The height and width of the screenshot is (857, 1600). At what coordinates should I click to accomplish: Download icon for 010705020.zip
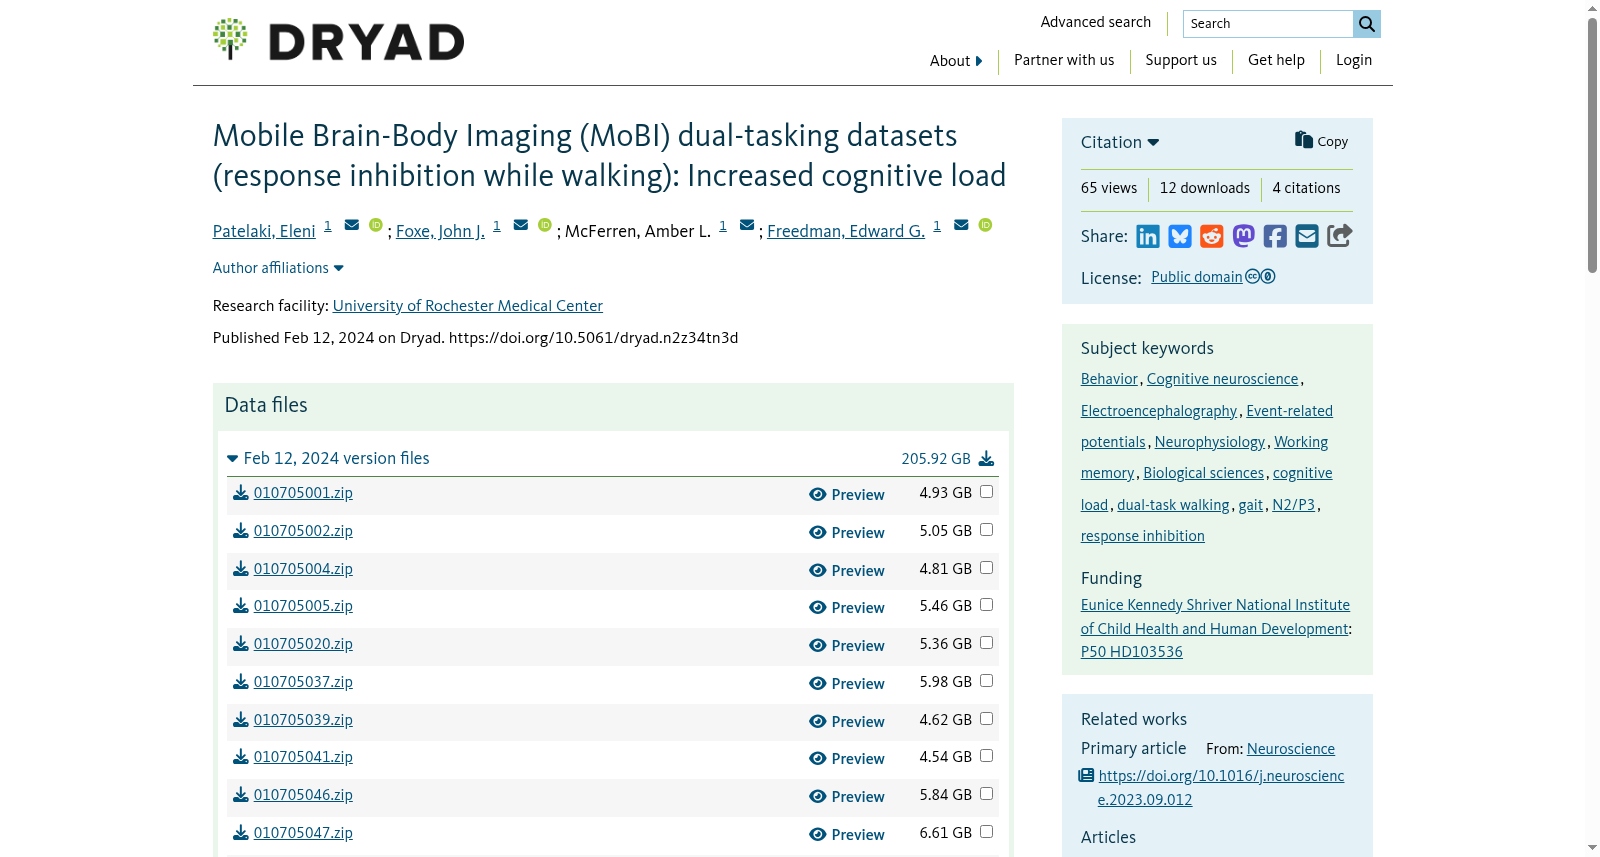point(241,644)
